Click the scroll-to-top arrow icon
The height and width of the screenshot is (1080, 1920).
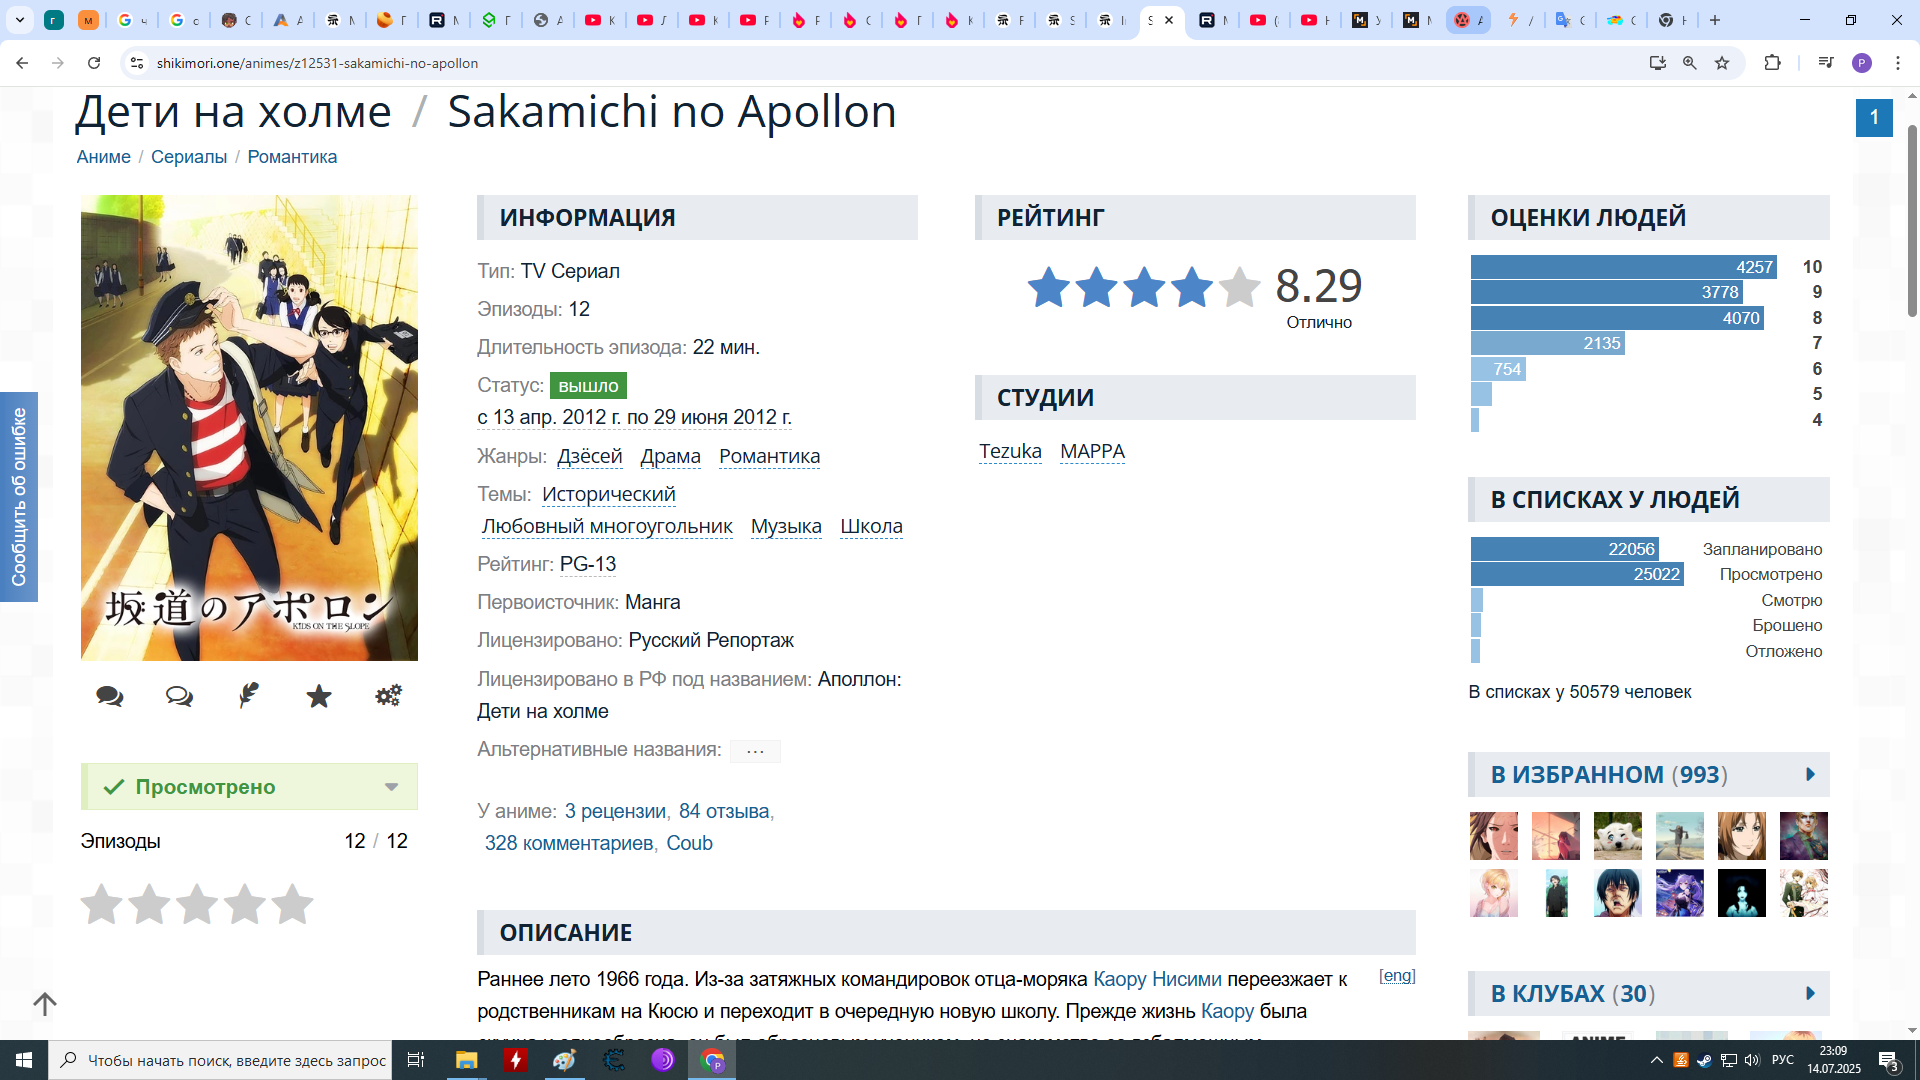(x=45, y=1003)
